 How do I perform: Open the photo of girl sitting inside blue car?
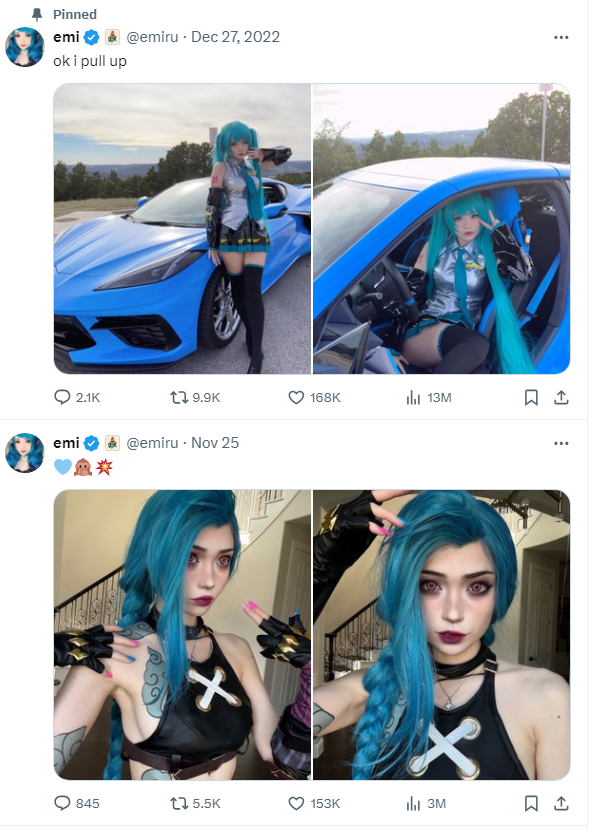pos(442,229)
